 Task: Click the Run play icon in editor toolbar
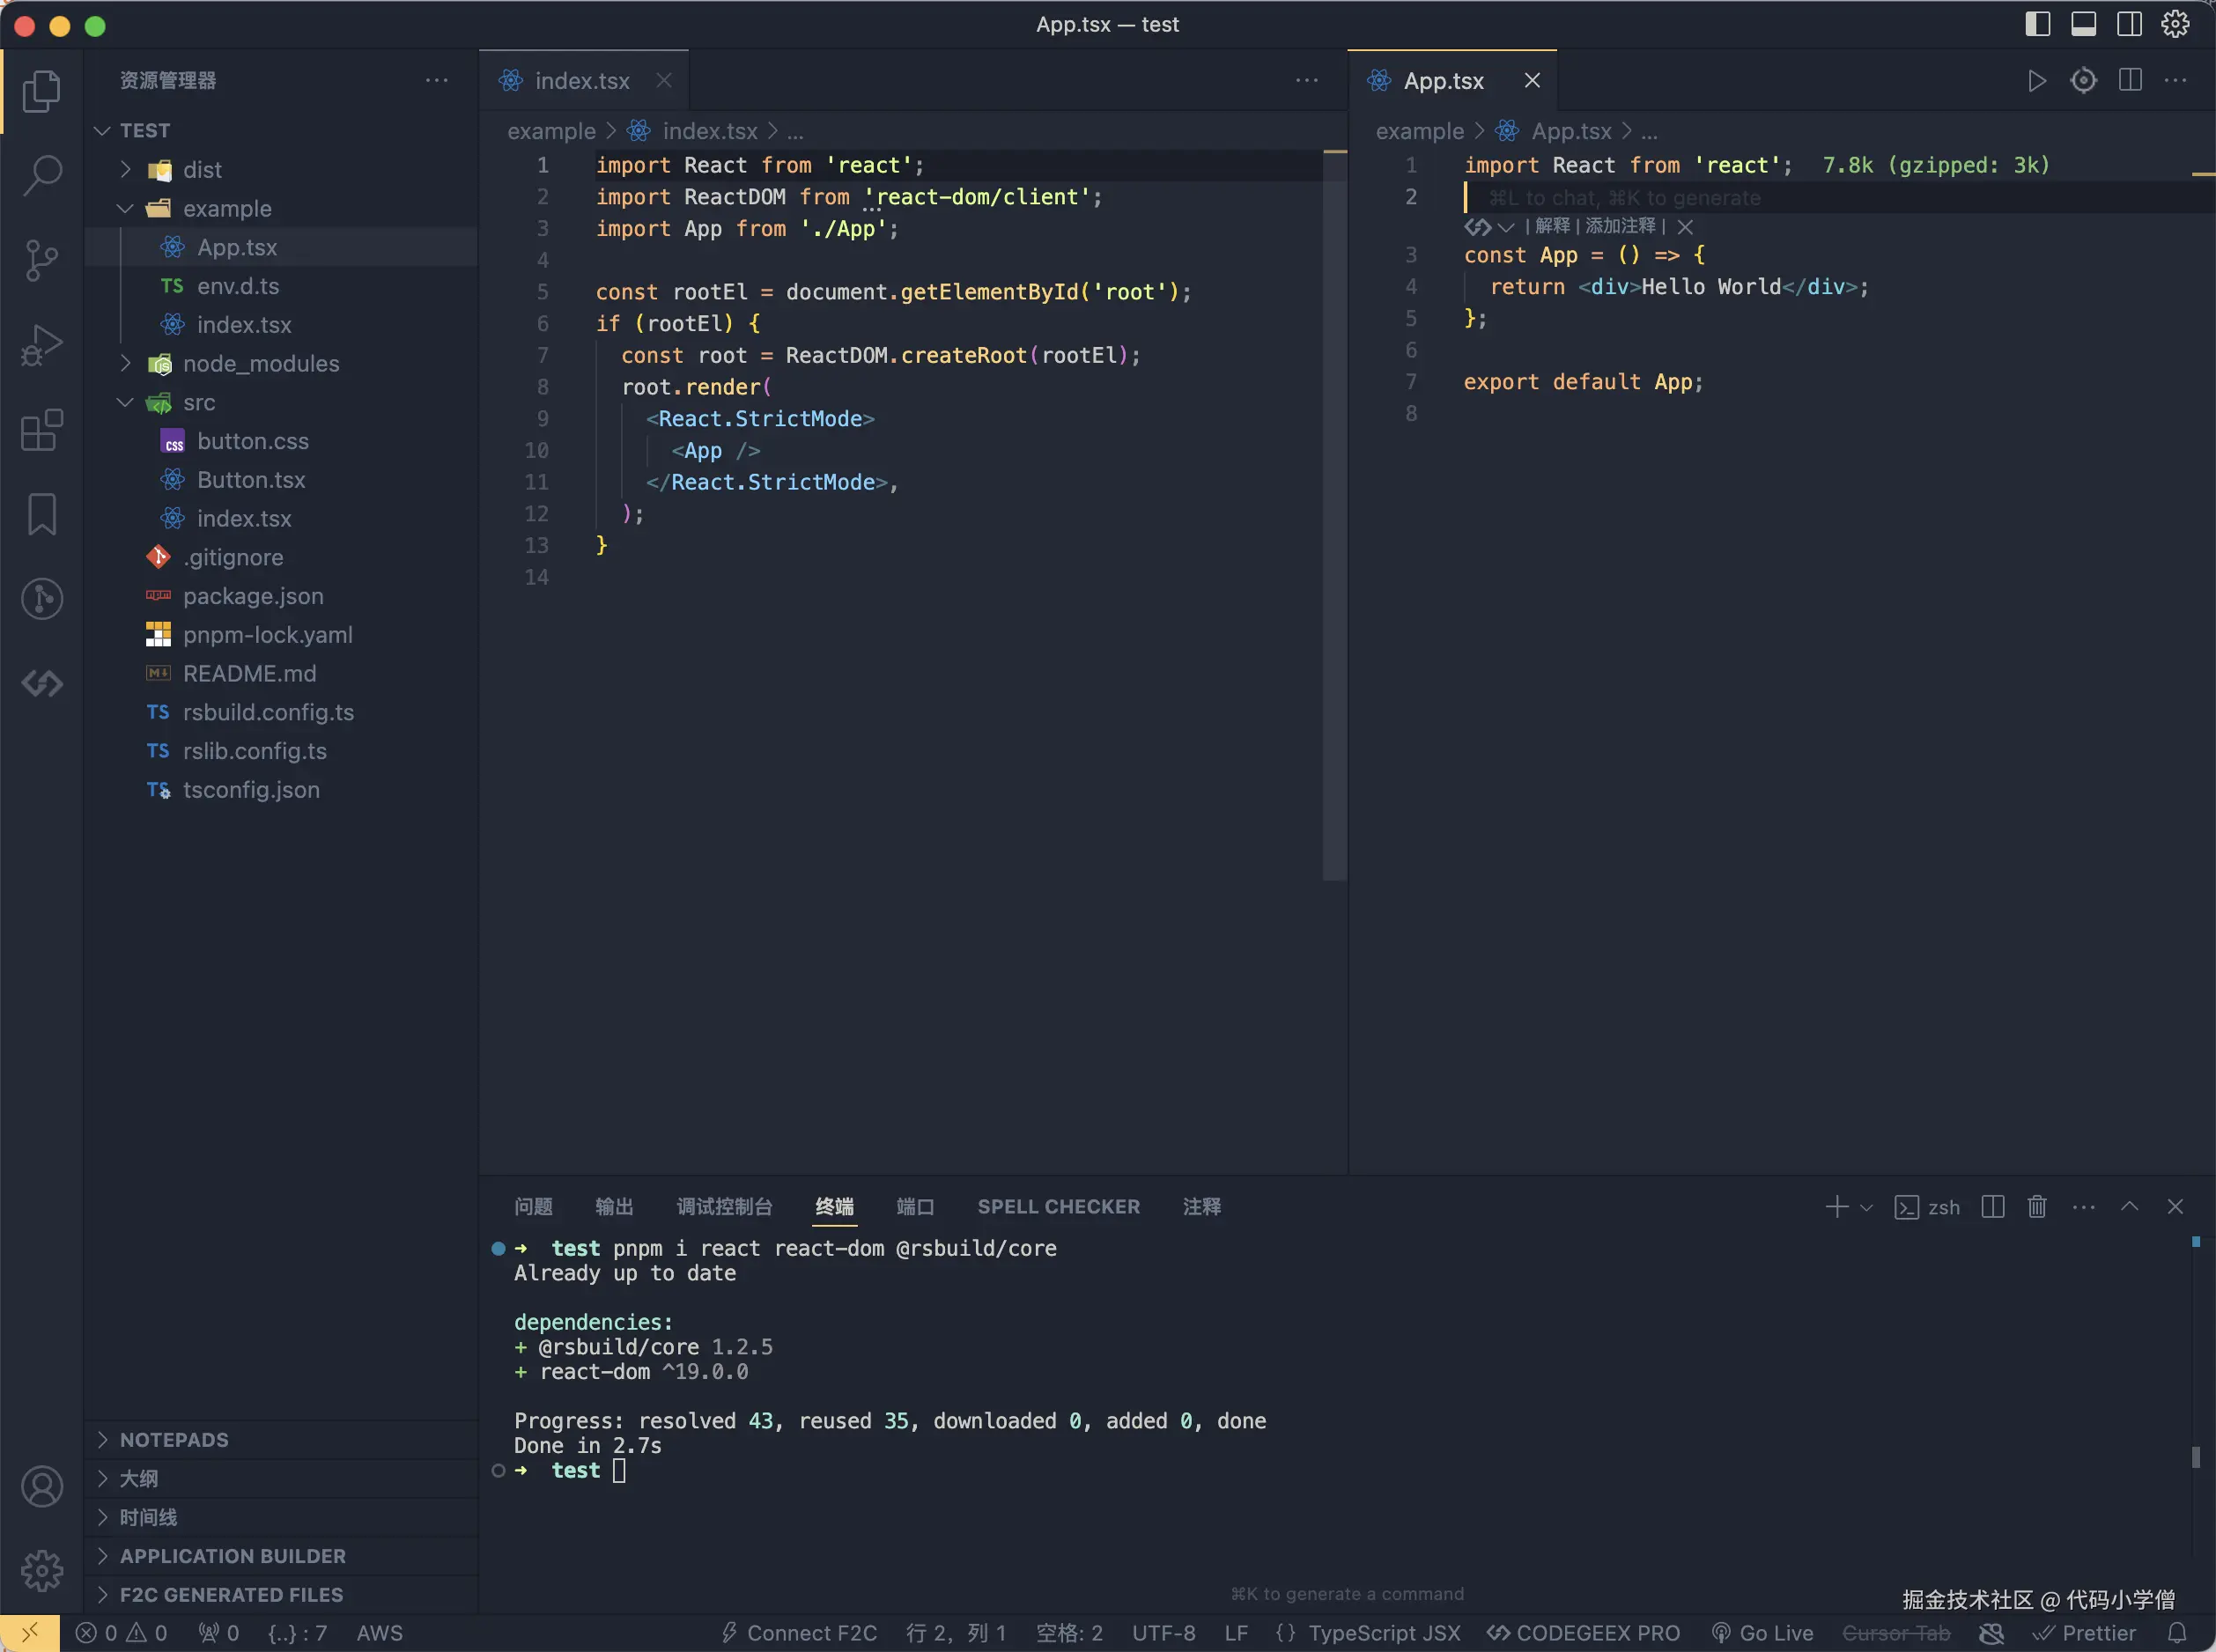tap(2036, 81)
